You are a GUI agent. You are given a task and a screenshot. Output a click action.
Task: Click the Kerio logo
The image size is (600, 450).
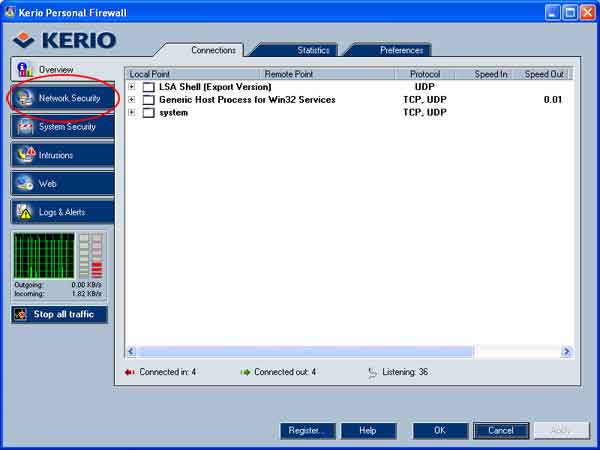[x=64, y=40]
